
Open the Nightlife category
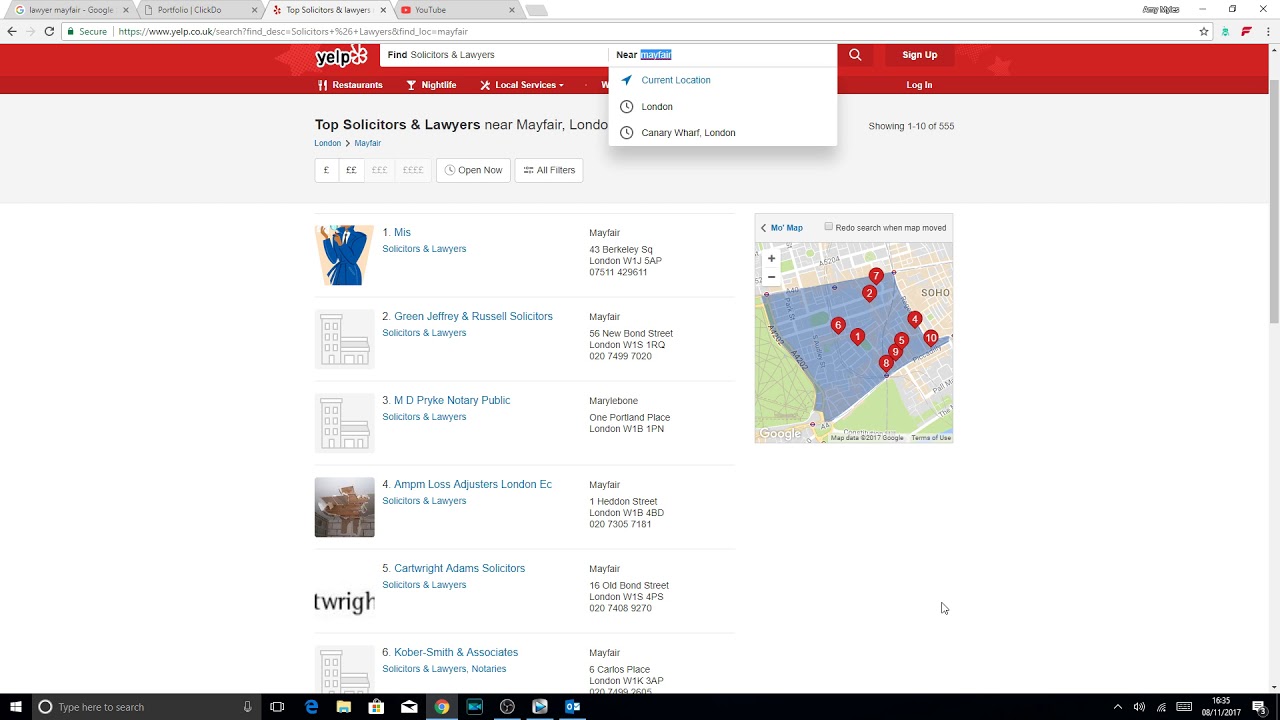[x=431, y=85]
